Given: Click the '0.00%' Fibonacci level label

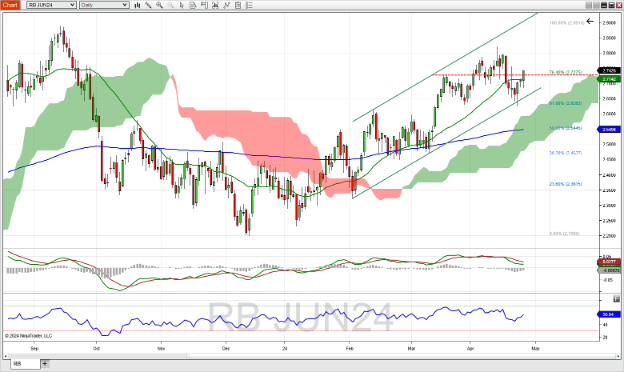Looking at the screenshot, I should pyautogui.click(x=564, y=234).
